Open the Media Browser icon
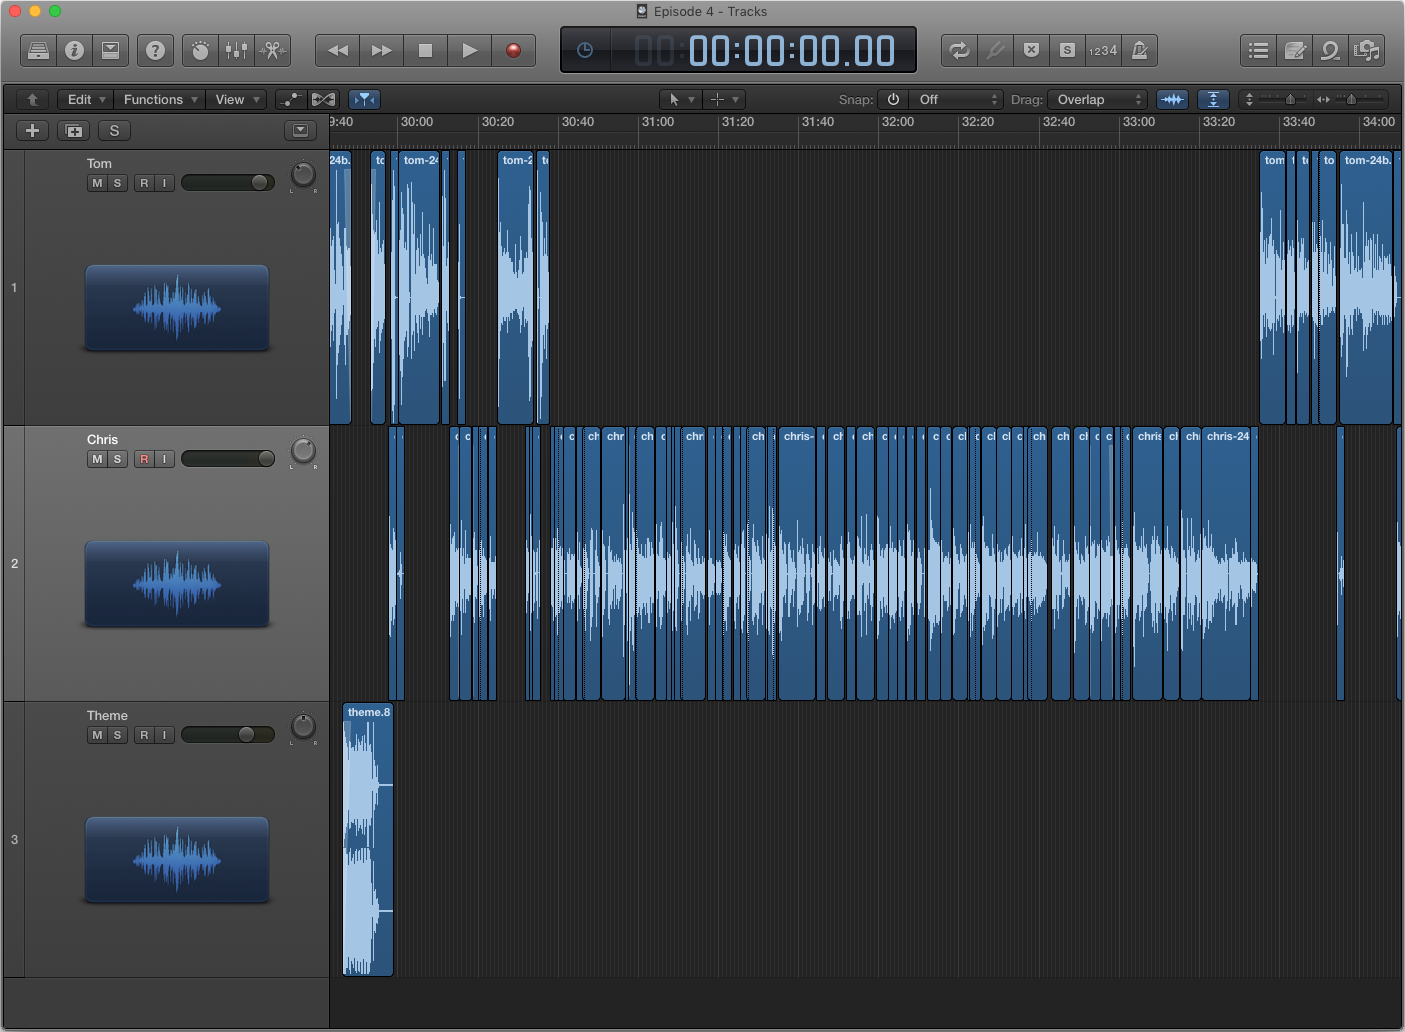The width and height of the screenshot is (1405, 1032). coord(1367,50)
